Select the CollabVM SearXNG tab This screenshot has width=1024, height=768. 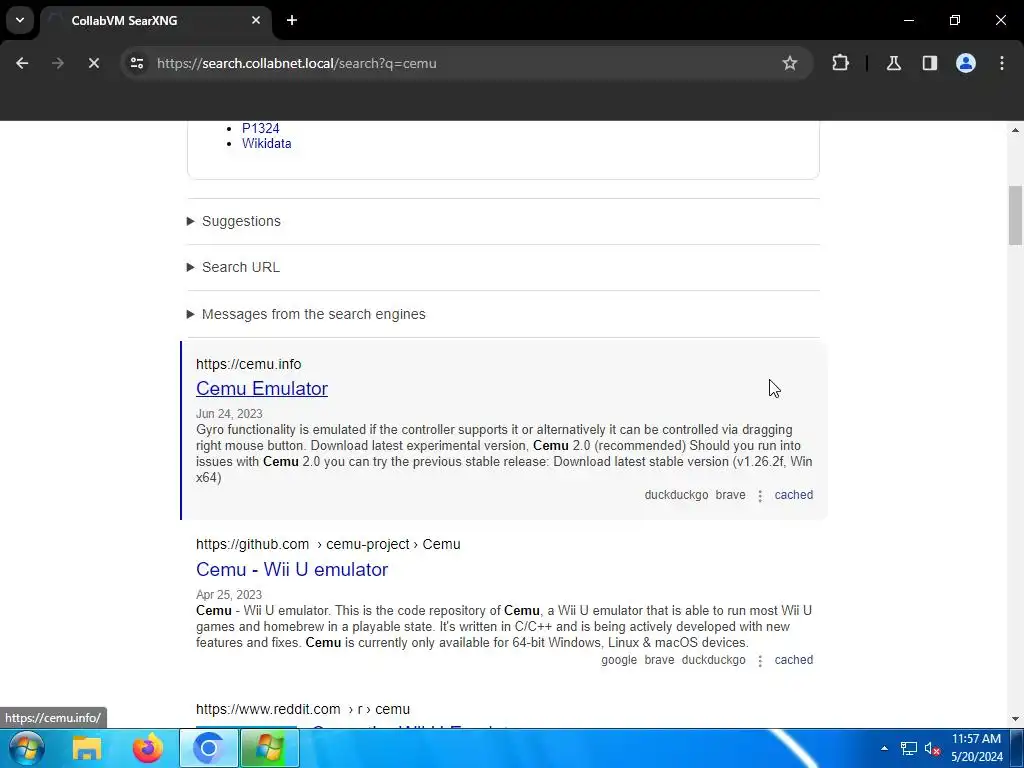(x=155, y=20)
